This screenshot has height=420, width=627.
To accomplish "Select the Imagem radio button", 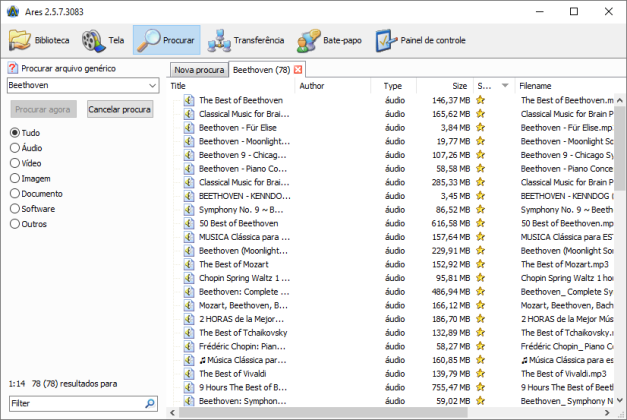I will [x=15, y=178].
